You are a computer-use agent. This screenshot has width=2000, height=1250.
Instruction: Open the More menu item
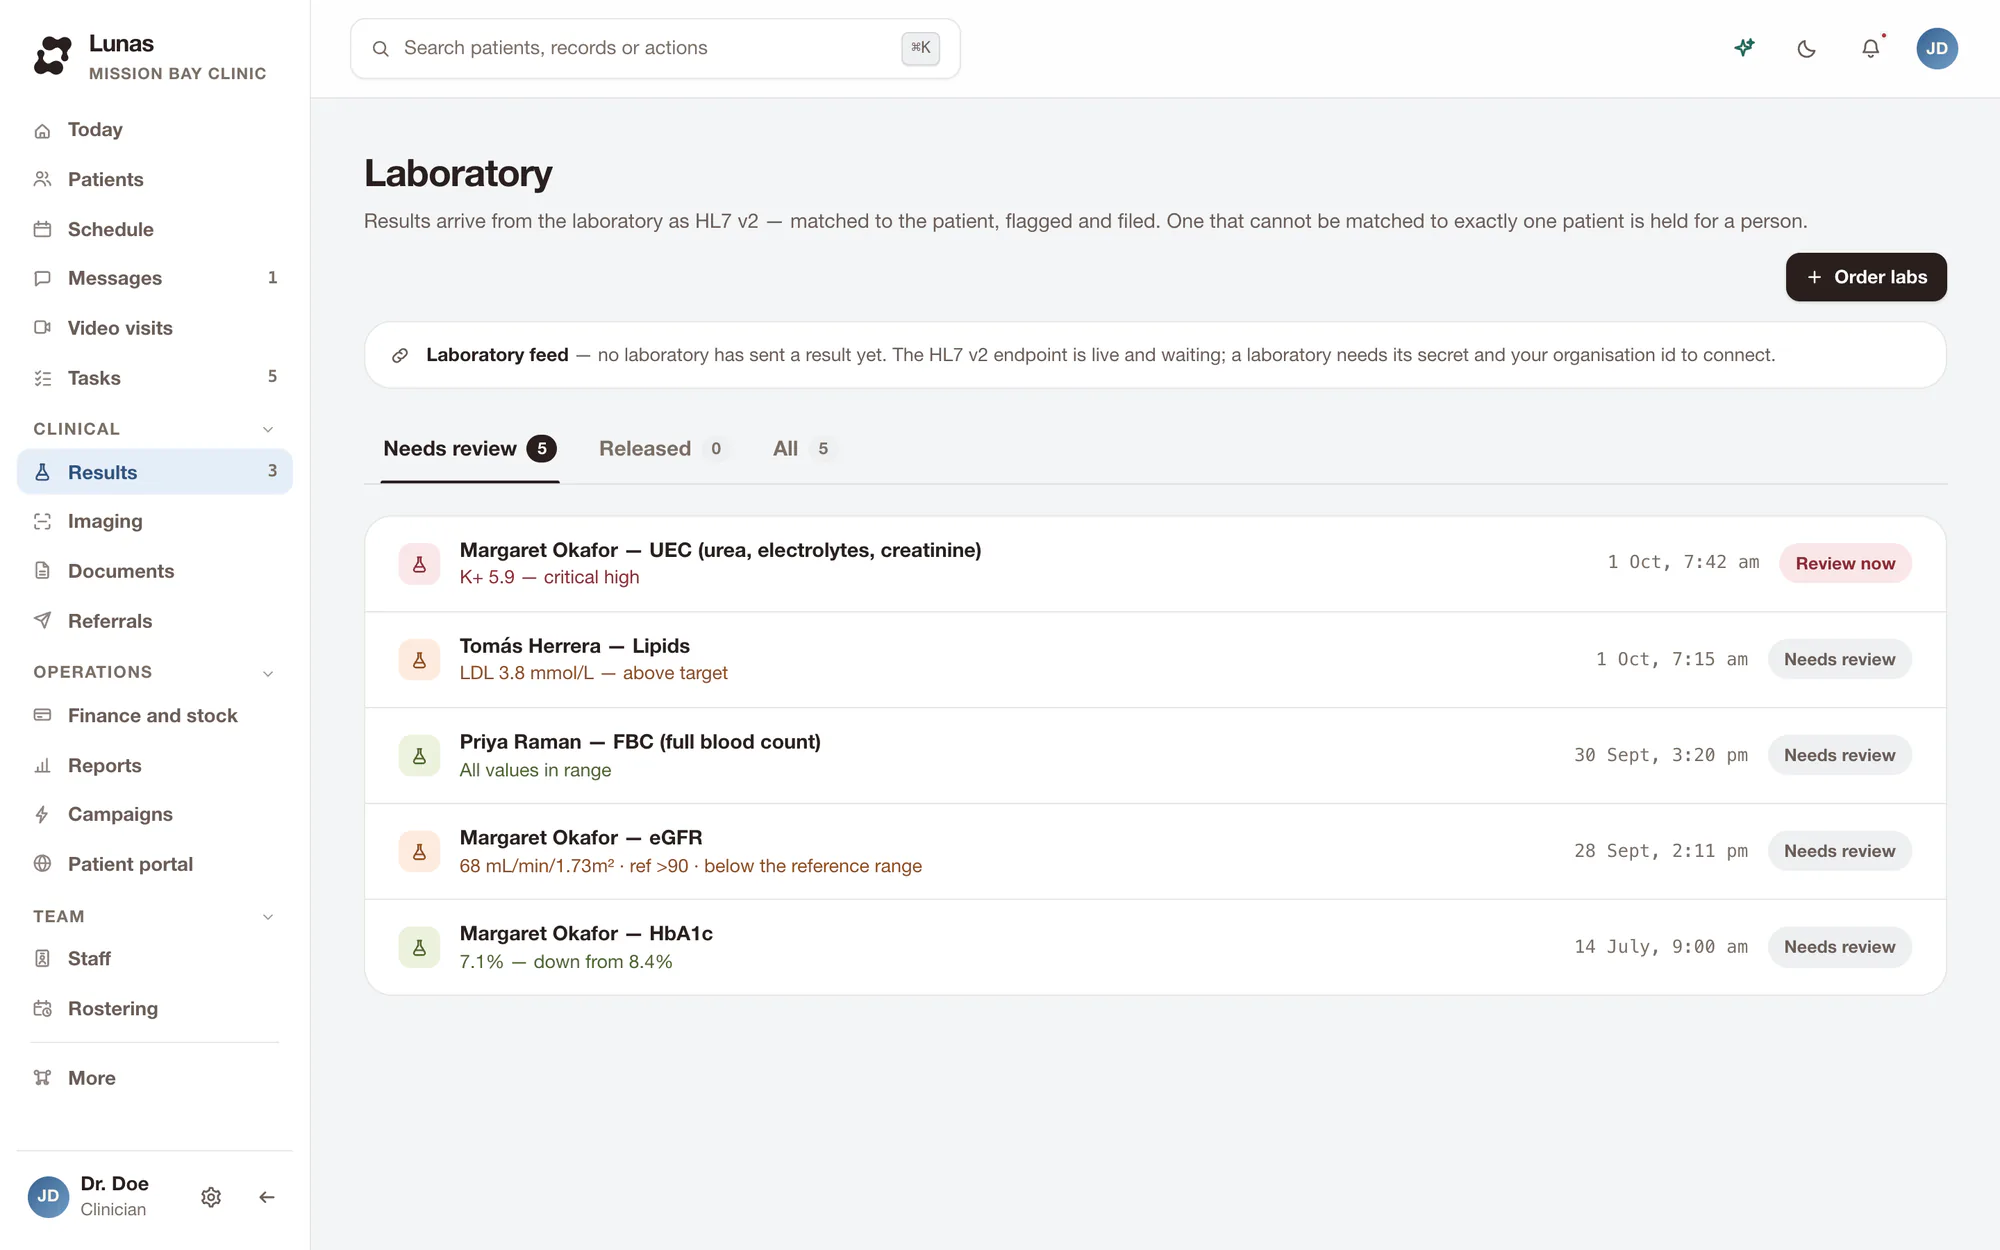click(155, 1078)
